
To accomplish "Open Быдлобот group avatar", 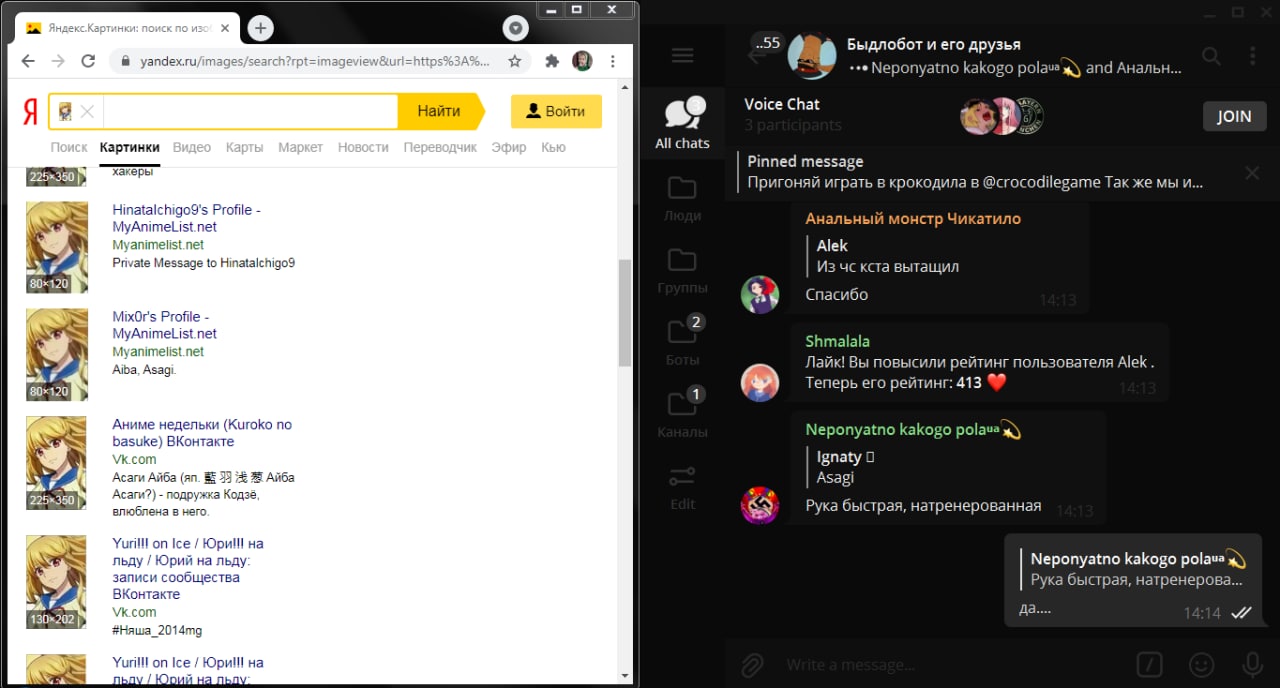I will coord(812,56).
